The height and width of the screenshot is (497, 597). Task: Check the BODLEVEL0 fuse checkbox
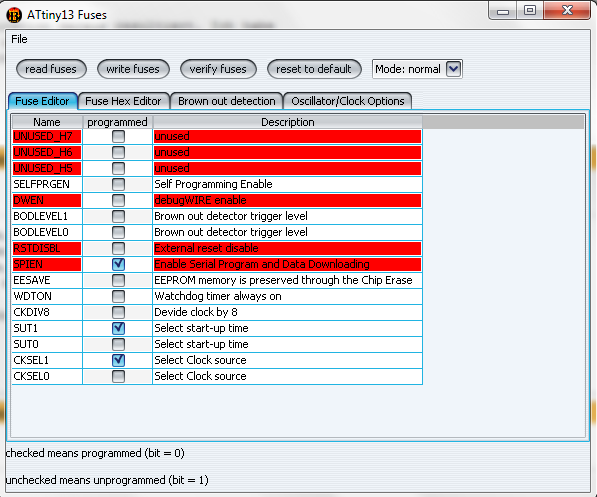click(x=118, y=232)
